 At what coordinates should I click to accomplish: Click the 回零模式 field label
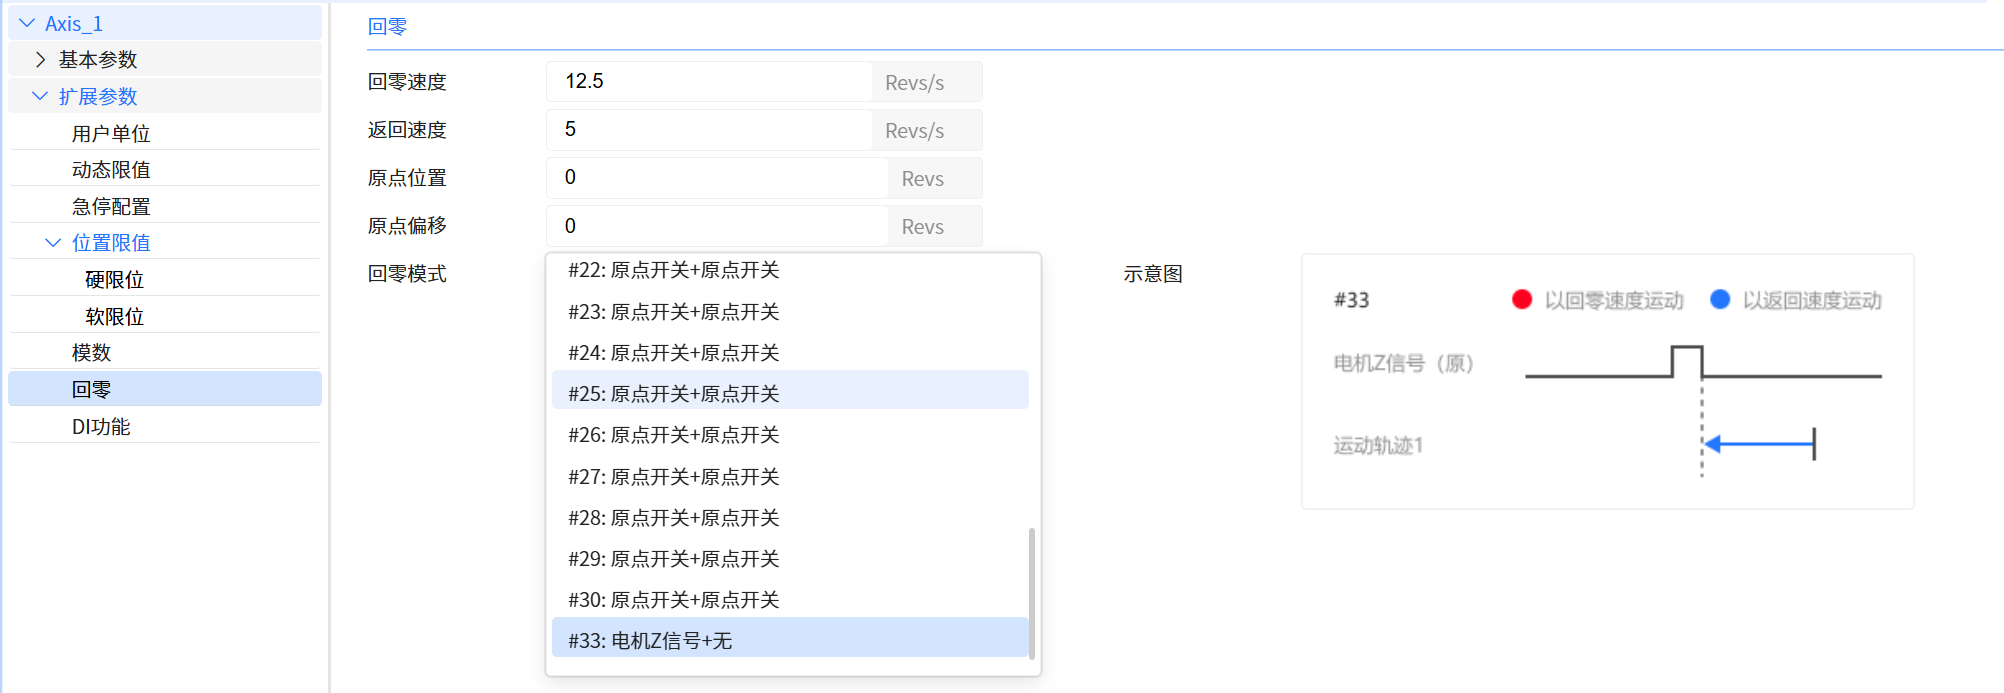pos(407,273)
